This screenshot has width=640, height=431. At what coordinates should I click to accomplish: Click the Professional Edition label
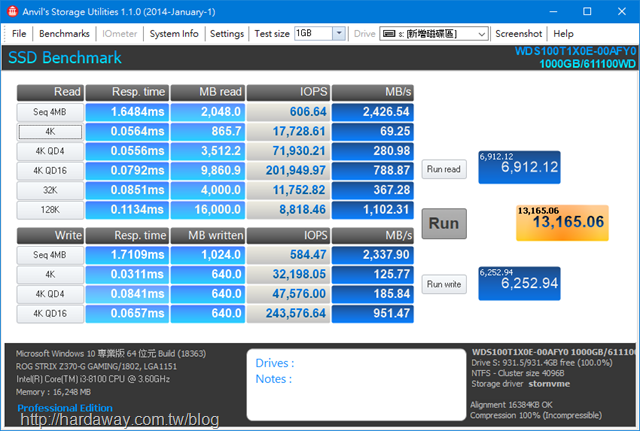[x=65, y=408]
